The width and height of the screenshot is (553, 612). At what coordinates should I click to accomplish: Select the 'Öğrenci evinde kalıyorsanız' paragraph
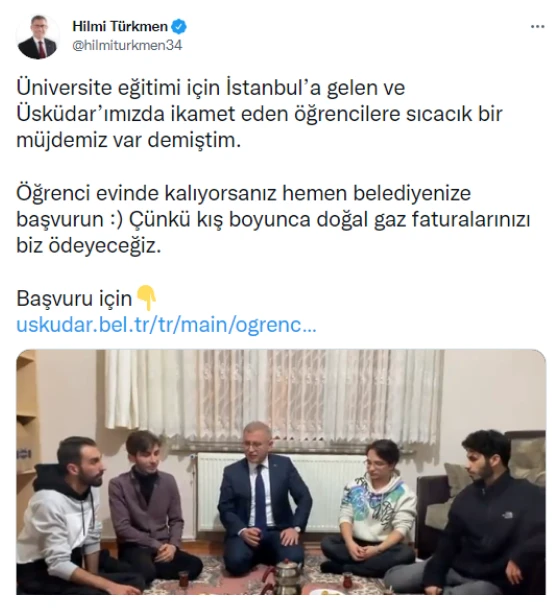click(273, 219)
